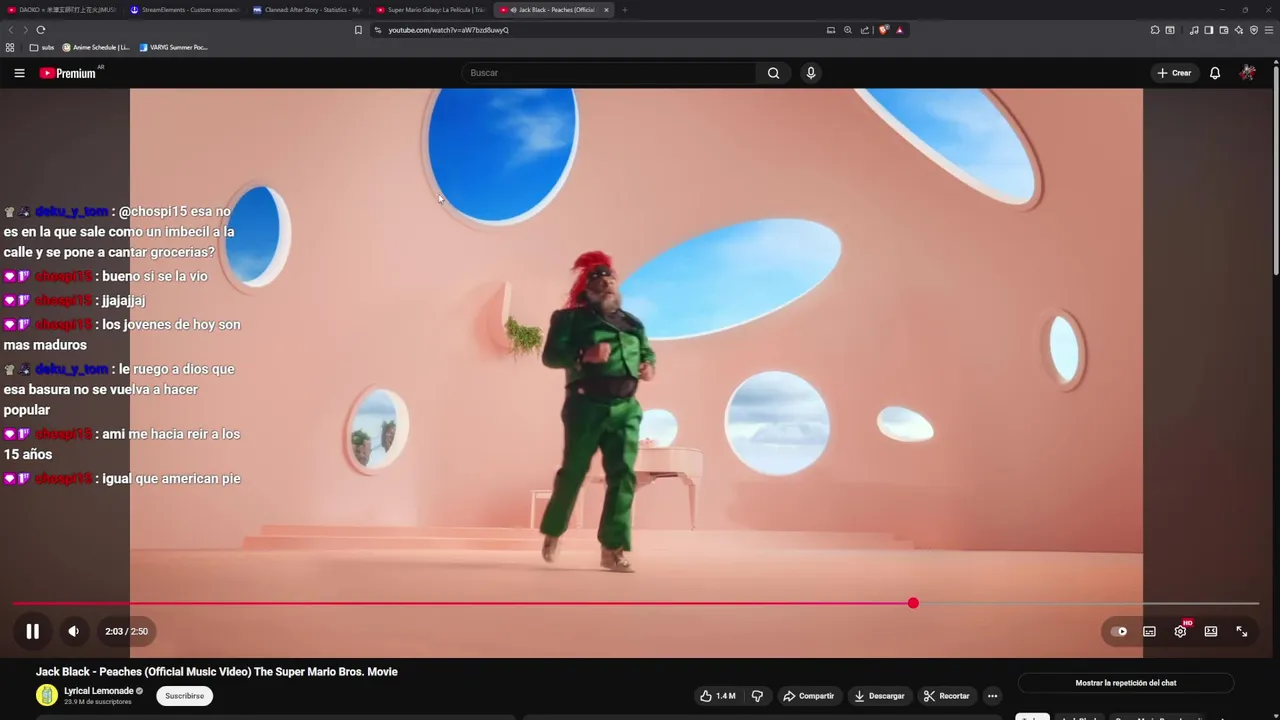Dislike the video
The image size is (1280, 720).
(757, 696)
